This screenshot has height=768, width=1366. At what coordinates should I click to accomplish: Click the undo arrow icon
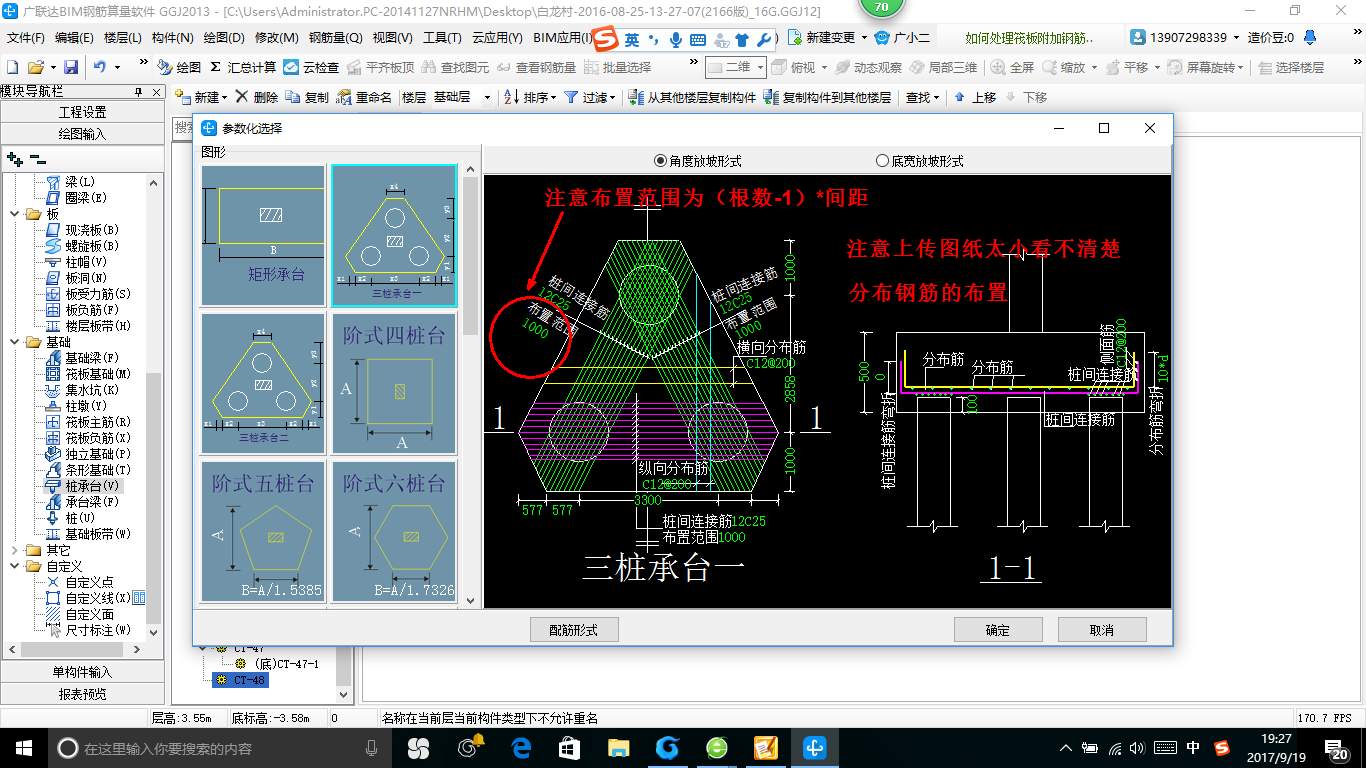coord(100,67)
